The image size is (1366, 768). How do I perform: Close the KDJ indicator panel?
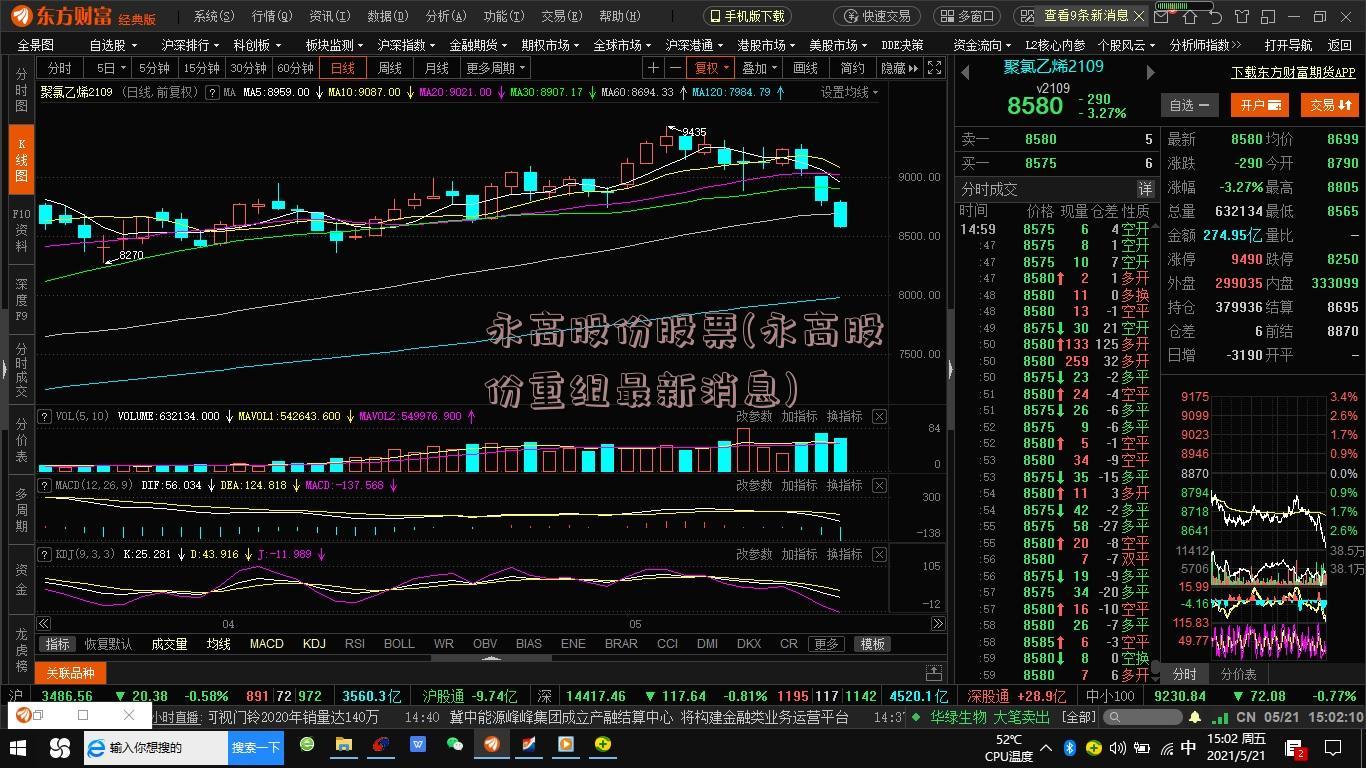(x=879, y=554)
